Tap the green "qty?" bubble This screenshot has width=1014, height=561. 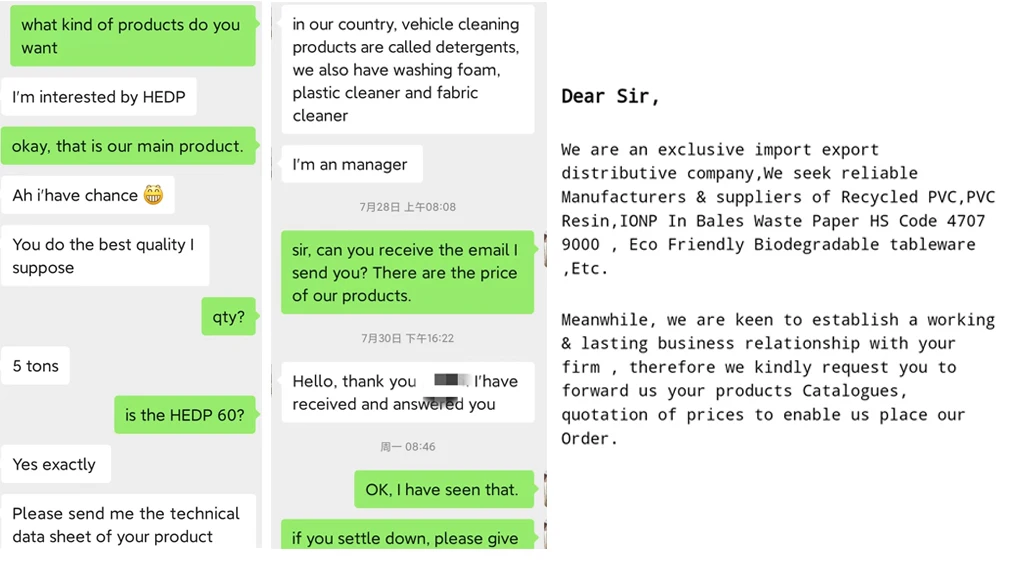pos(228,317)
